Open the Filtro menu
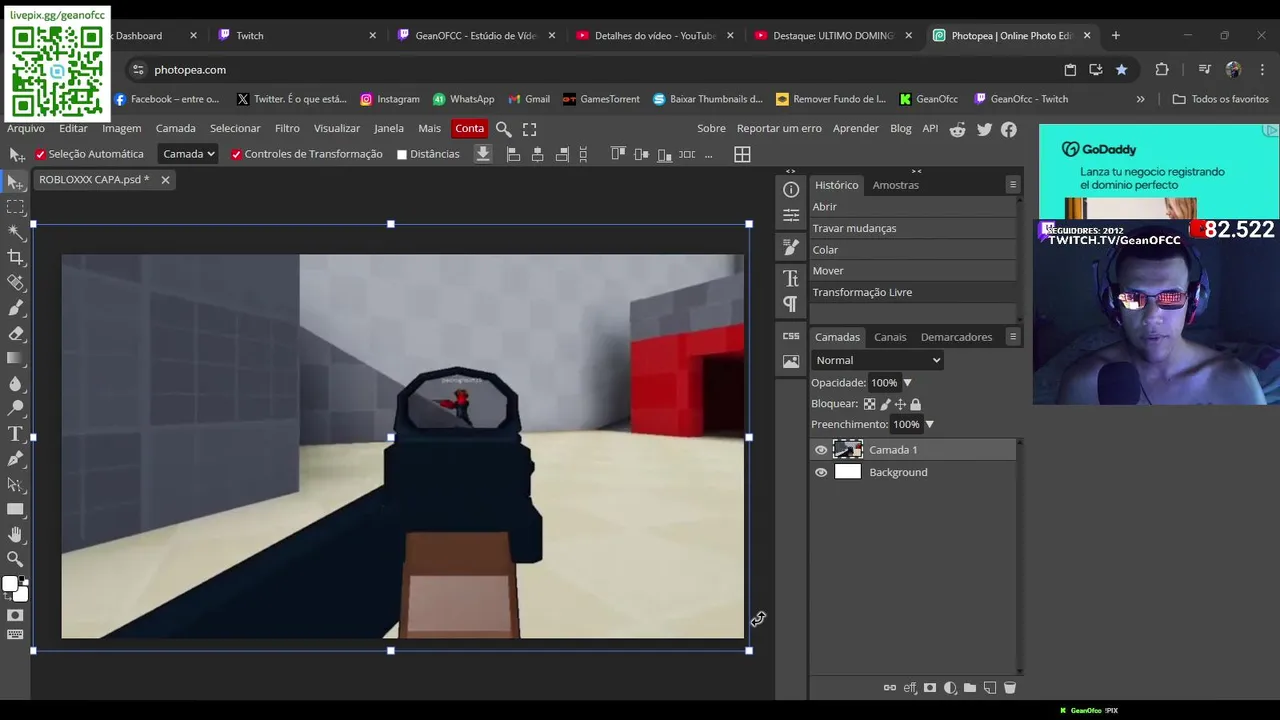The height and width of the screenshot is (720, 1280). [287, 128]
